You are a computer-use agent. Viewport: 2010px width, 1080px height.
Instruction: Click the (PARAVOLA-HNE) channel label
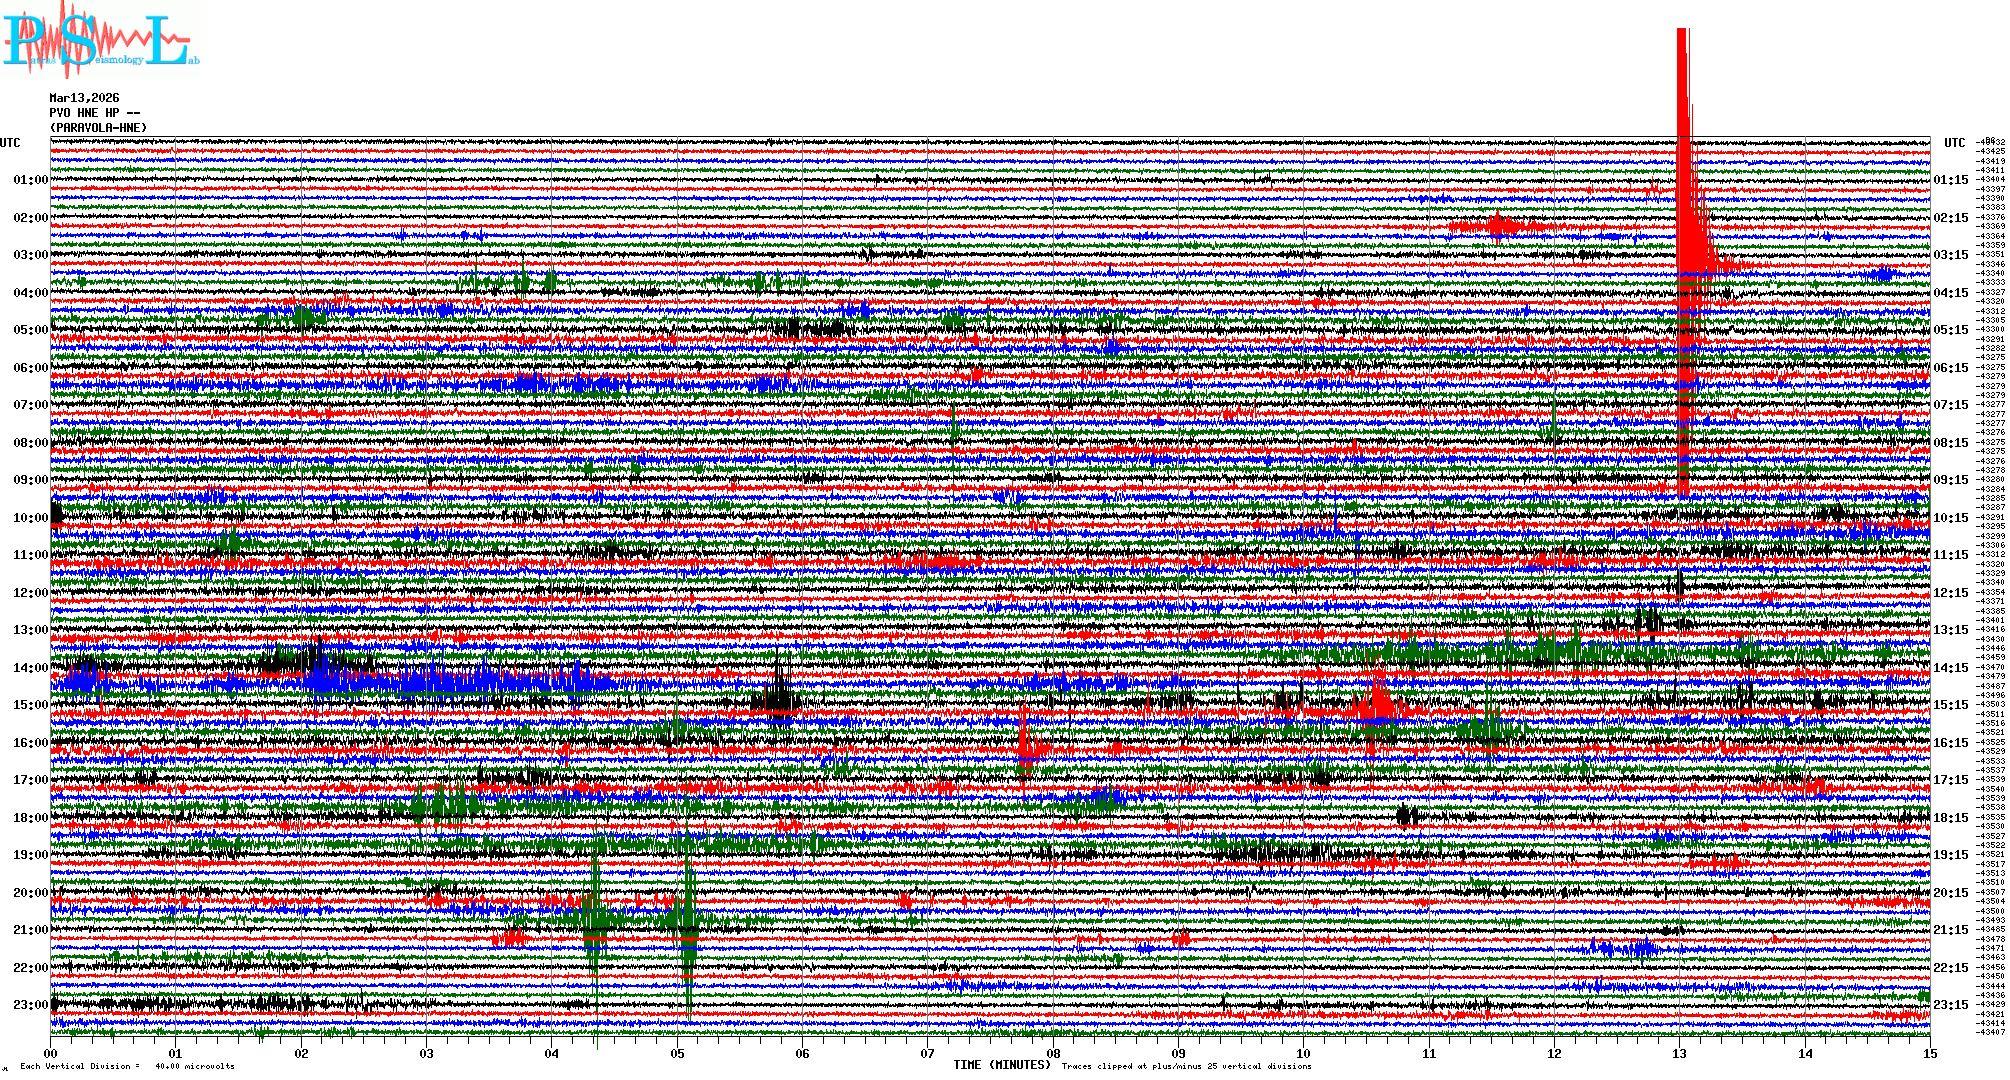(x=98, y=128)
